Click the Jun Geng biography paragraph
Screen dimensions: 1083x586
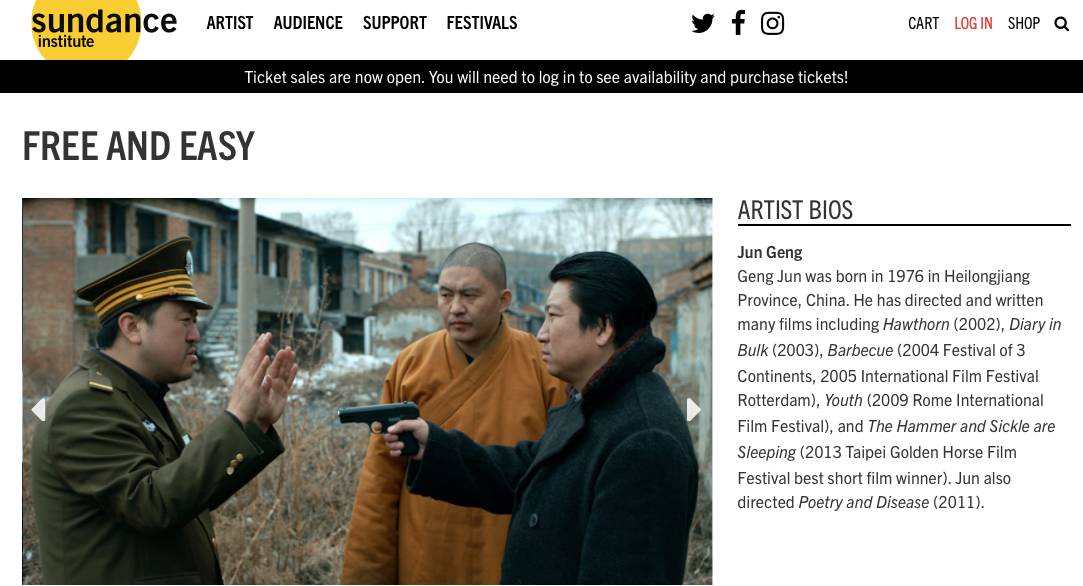coord(899,389)
